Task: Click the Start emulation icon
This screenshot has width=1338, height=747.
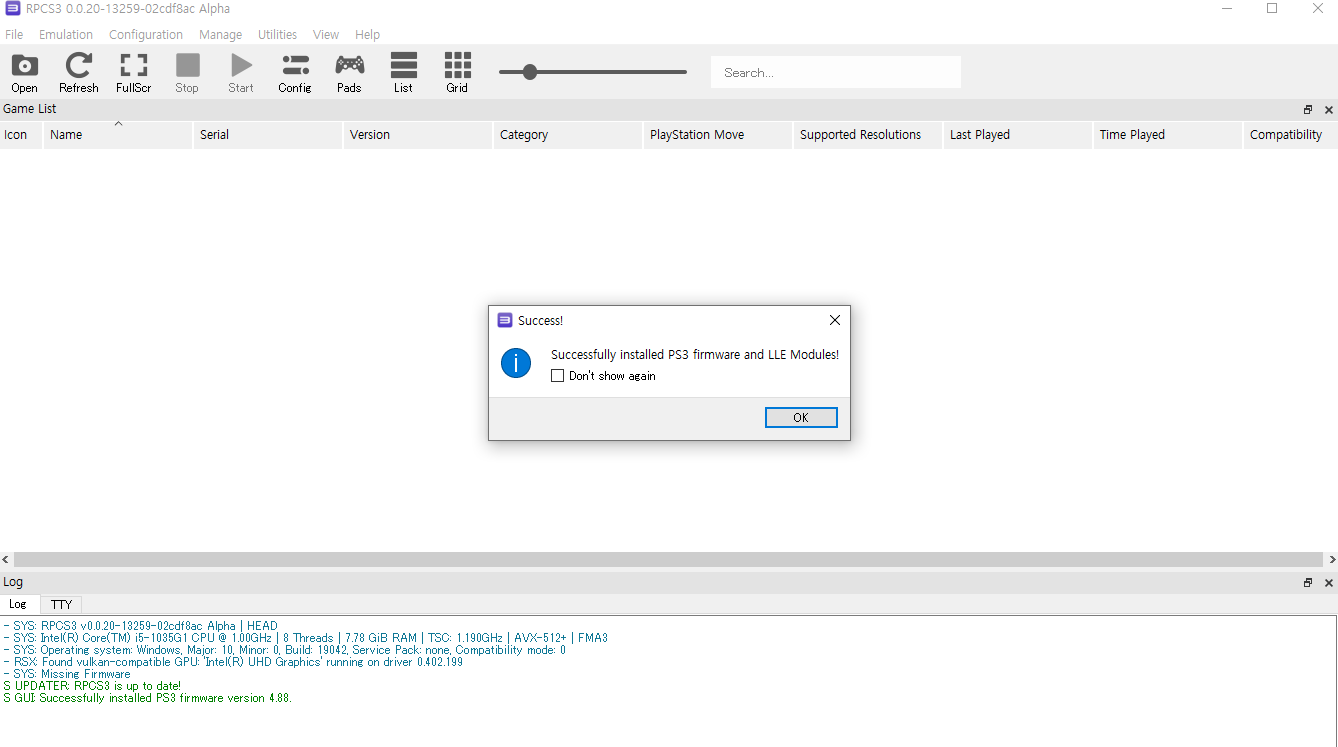Action: point(241,73)
